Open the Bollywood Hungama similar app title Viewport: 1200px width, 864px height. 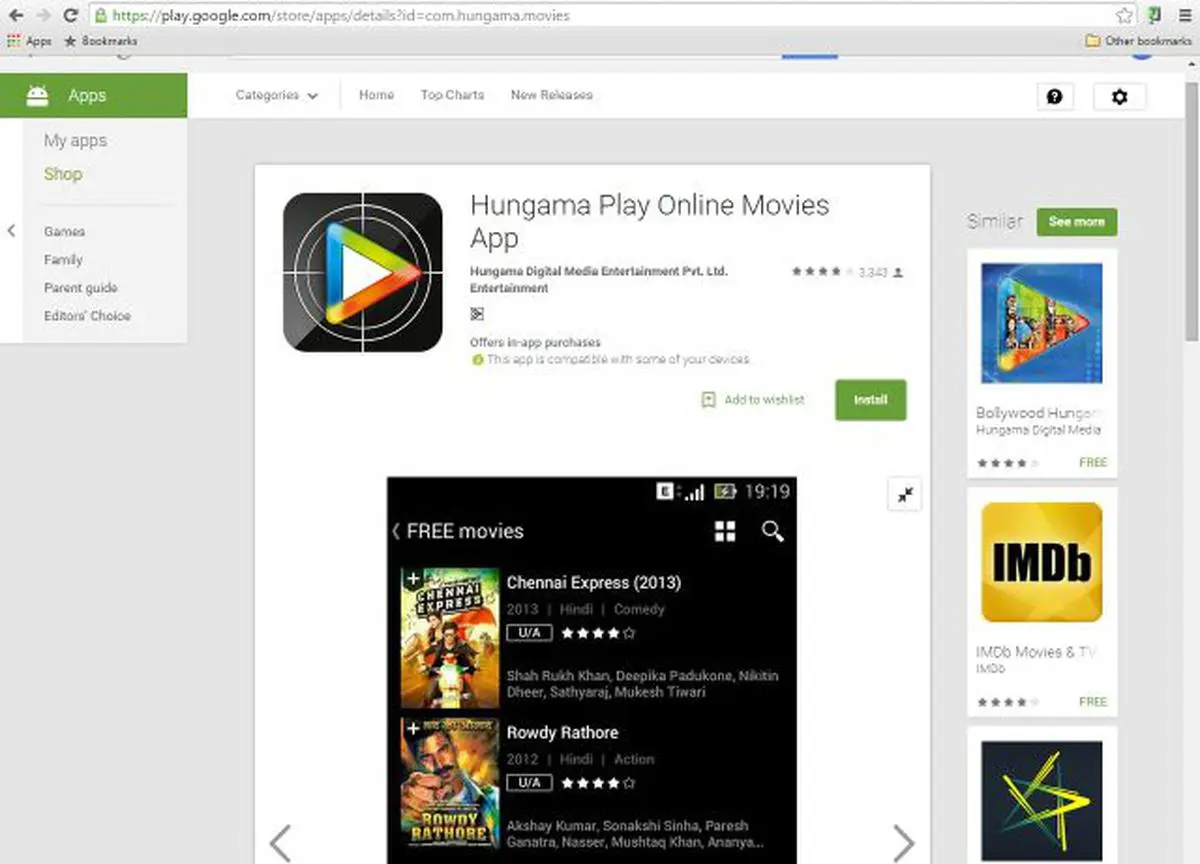tap(1038, 413)
